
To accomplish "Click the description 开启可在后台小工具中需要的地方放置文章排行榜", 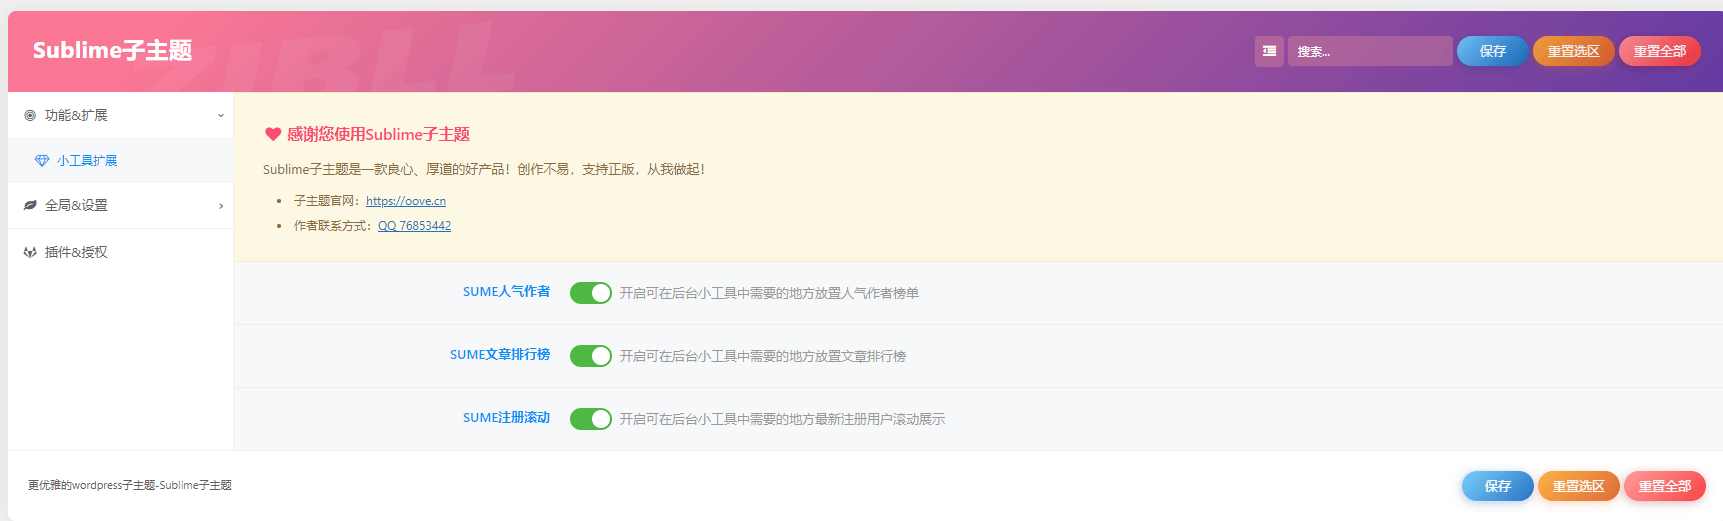I will pyautogui.click(x=762, y=356).
